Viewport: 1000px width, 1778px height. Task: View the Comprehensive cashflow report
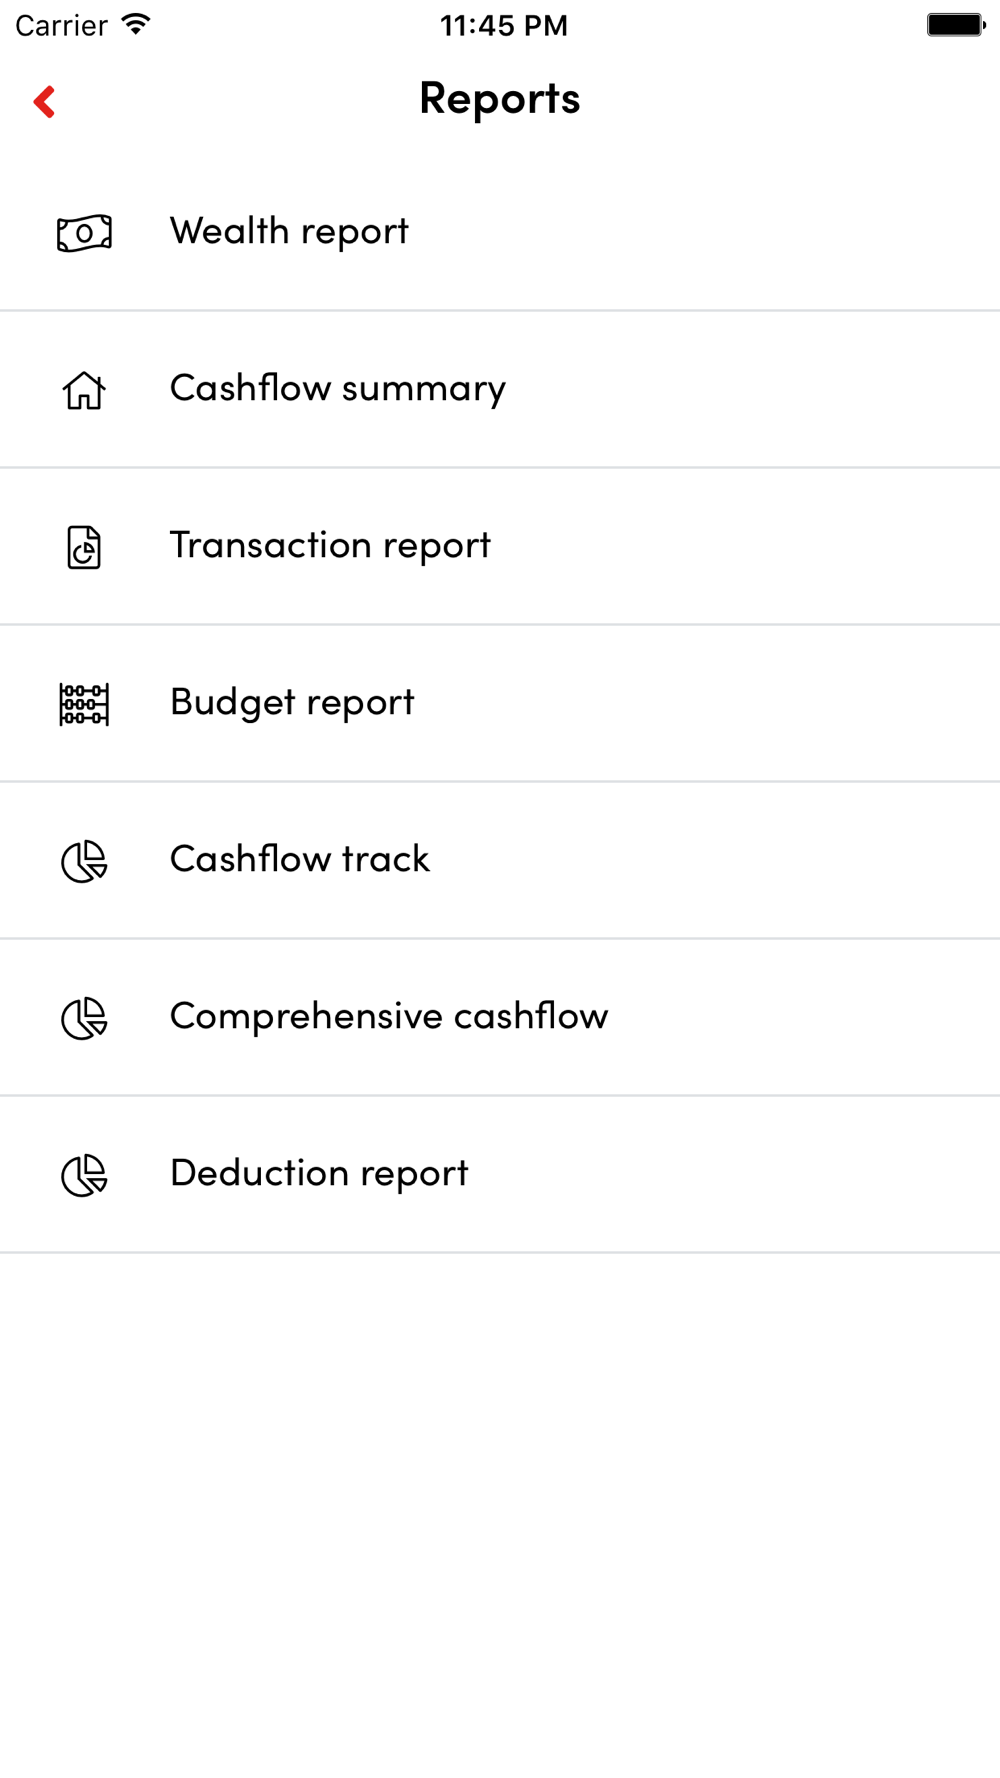500,1017
